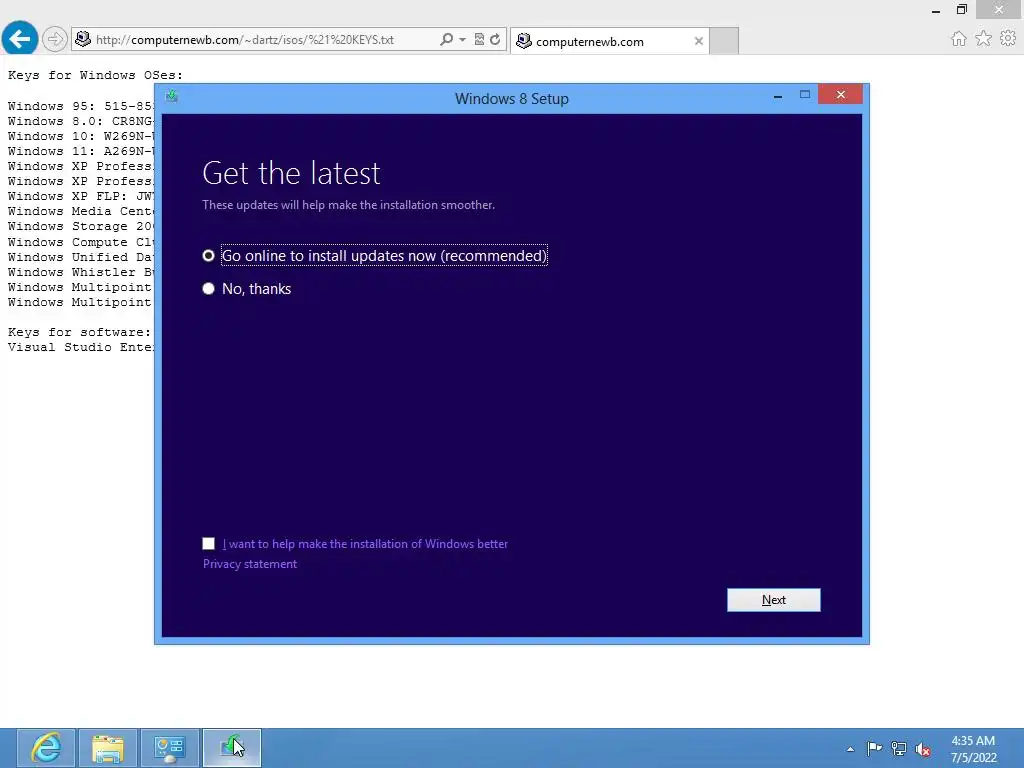Screen dimensions: 1024x768
Task: Refresh the page in Internet Explorer
Action: point(495,40)
